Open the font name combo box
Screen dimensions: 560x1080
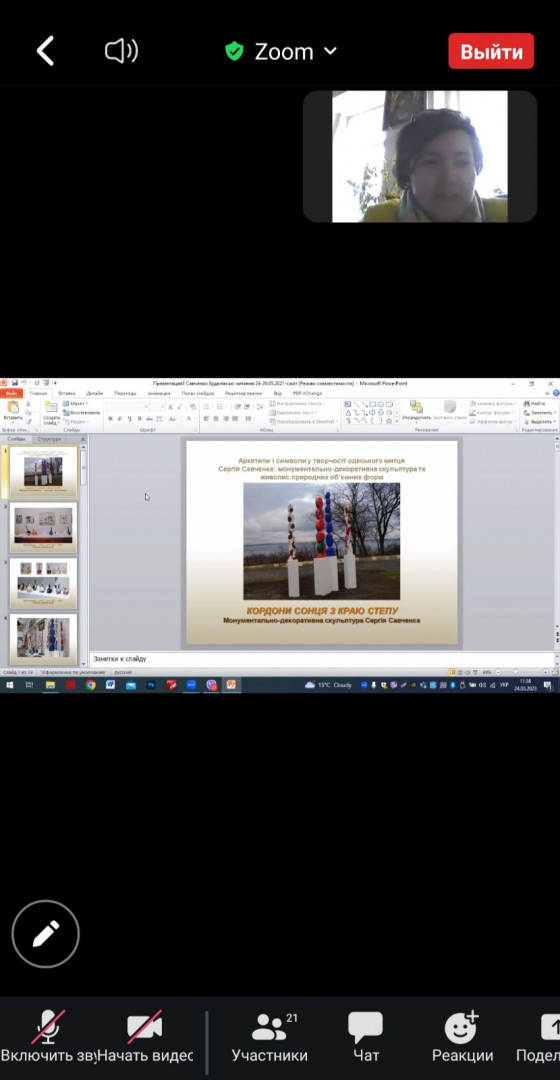[126, 407]
